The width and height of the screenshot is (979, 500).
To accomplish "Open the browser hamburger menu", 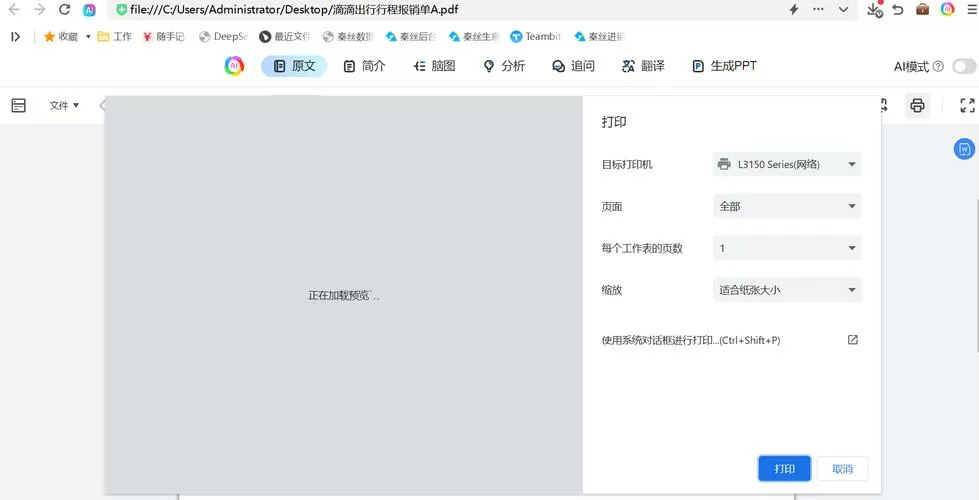I will (971, 10).
